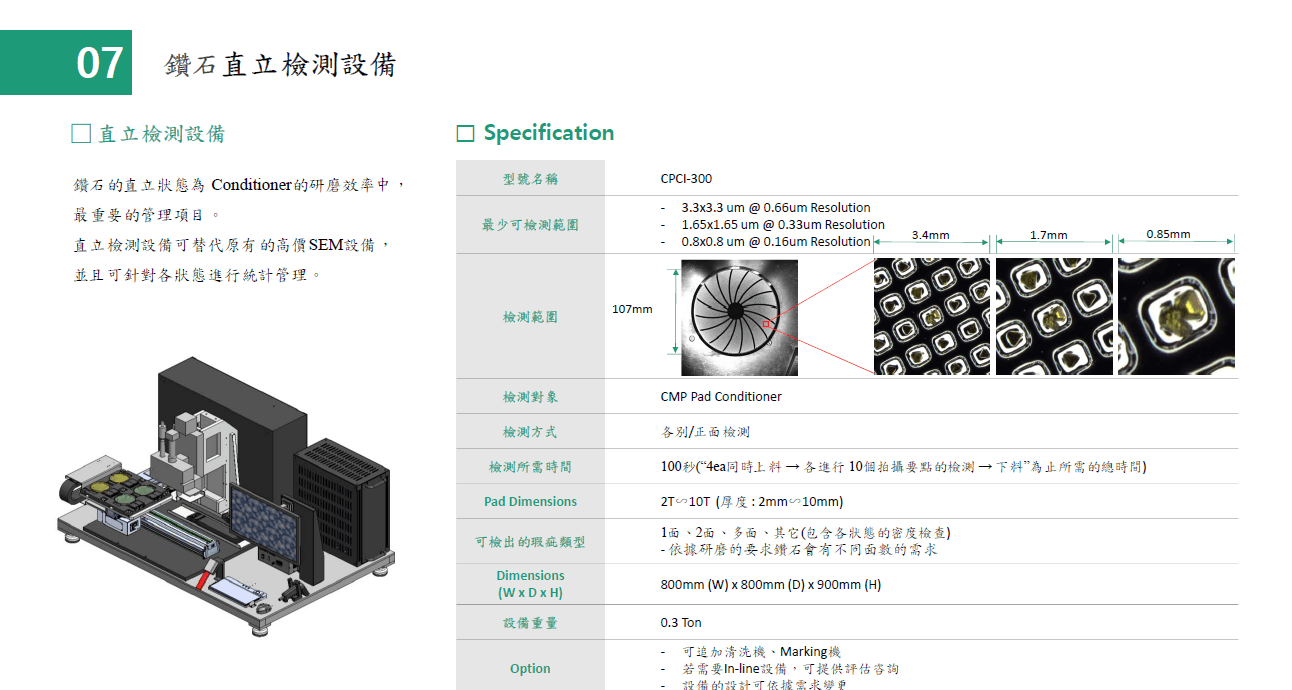Click the Dimensions (W x D x H) label
Image resolution: width=1292 pixels, height=690 pixels.
click(530, 584)
